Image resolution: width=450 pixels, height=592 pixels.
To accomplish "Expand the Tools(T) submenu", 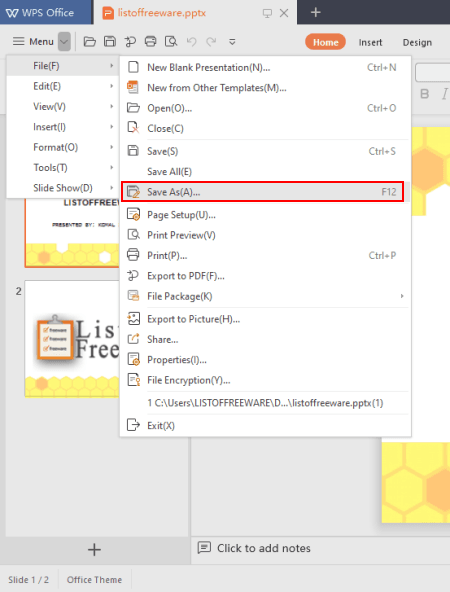I will [63, 167].
